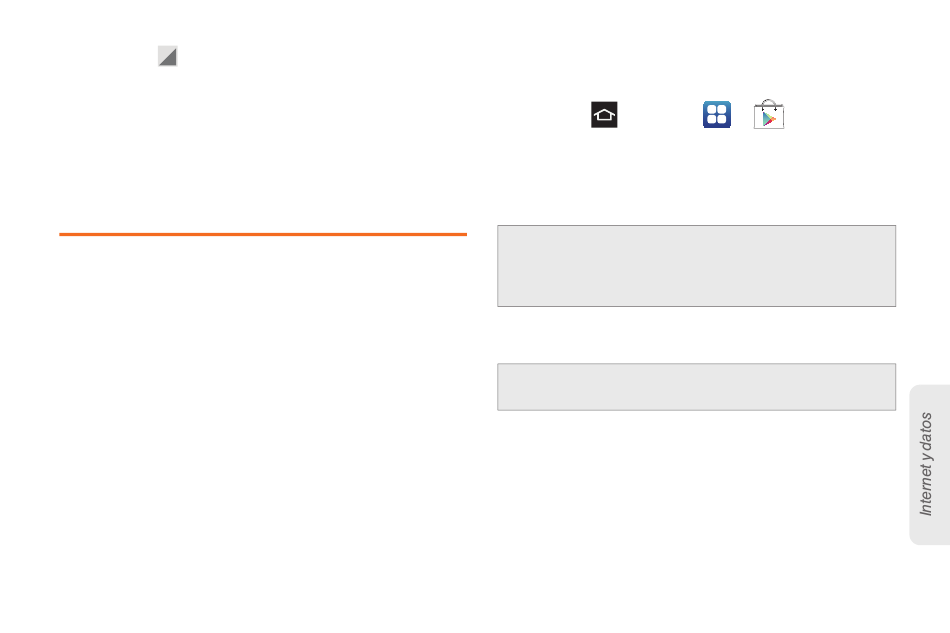This screenshot has height=633, width=950.
Task: Click the top-left white square of the apps grid icon
Action: point(712,110)
